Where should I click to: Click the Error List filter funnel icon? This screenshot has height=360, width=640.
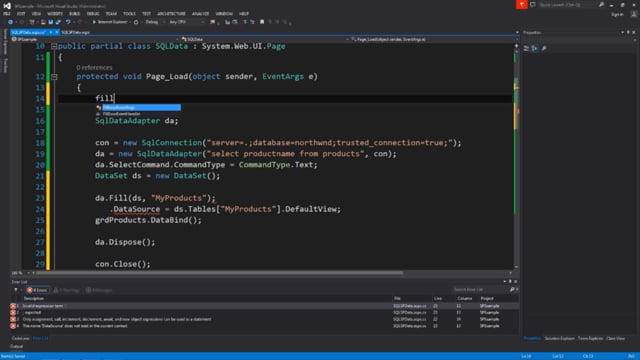(16, 290)
